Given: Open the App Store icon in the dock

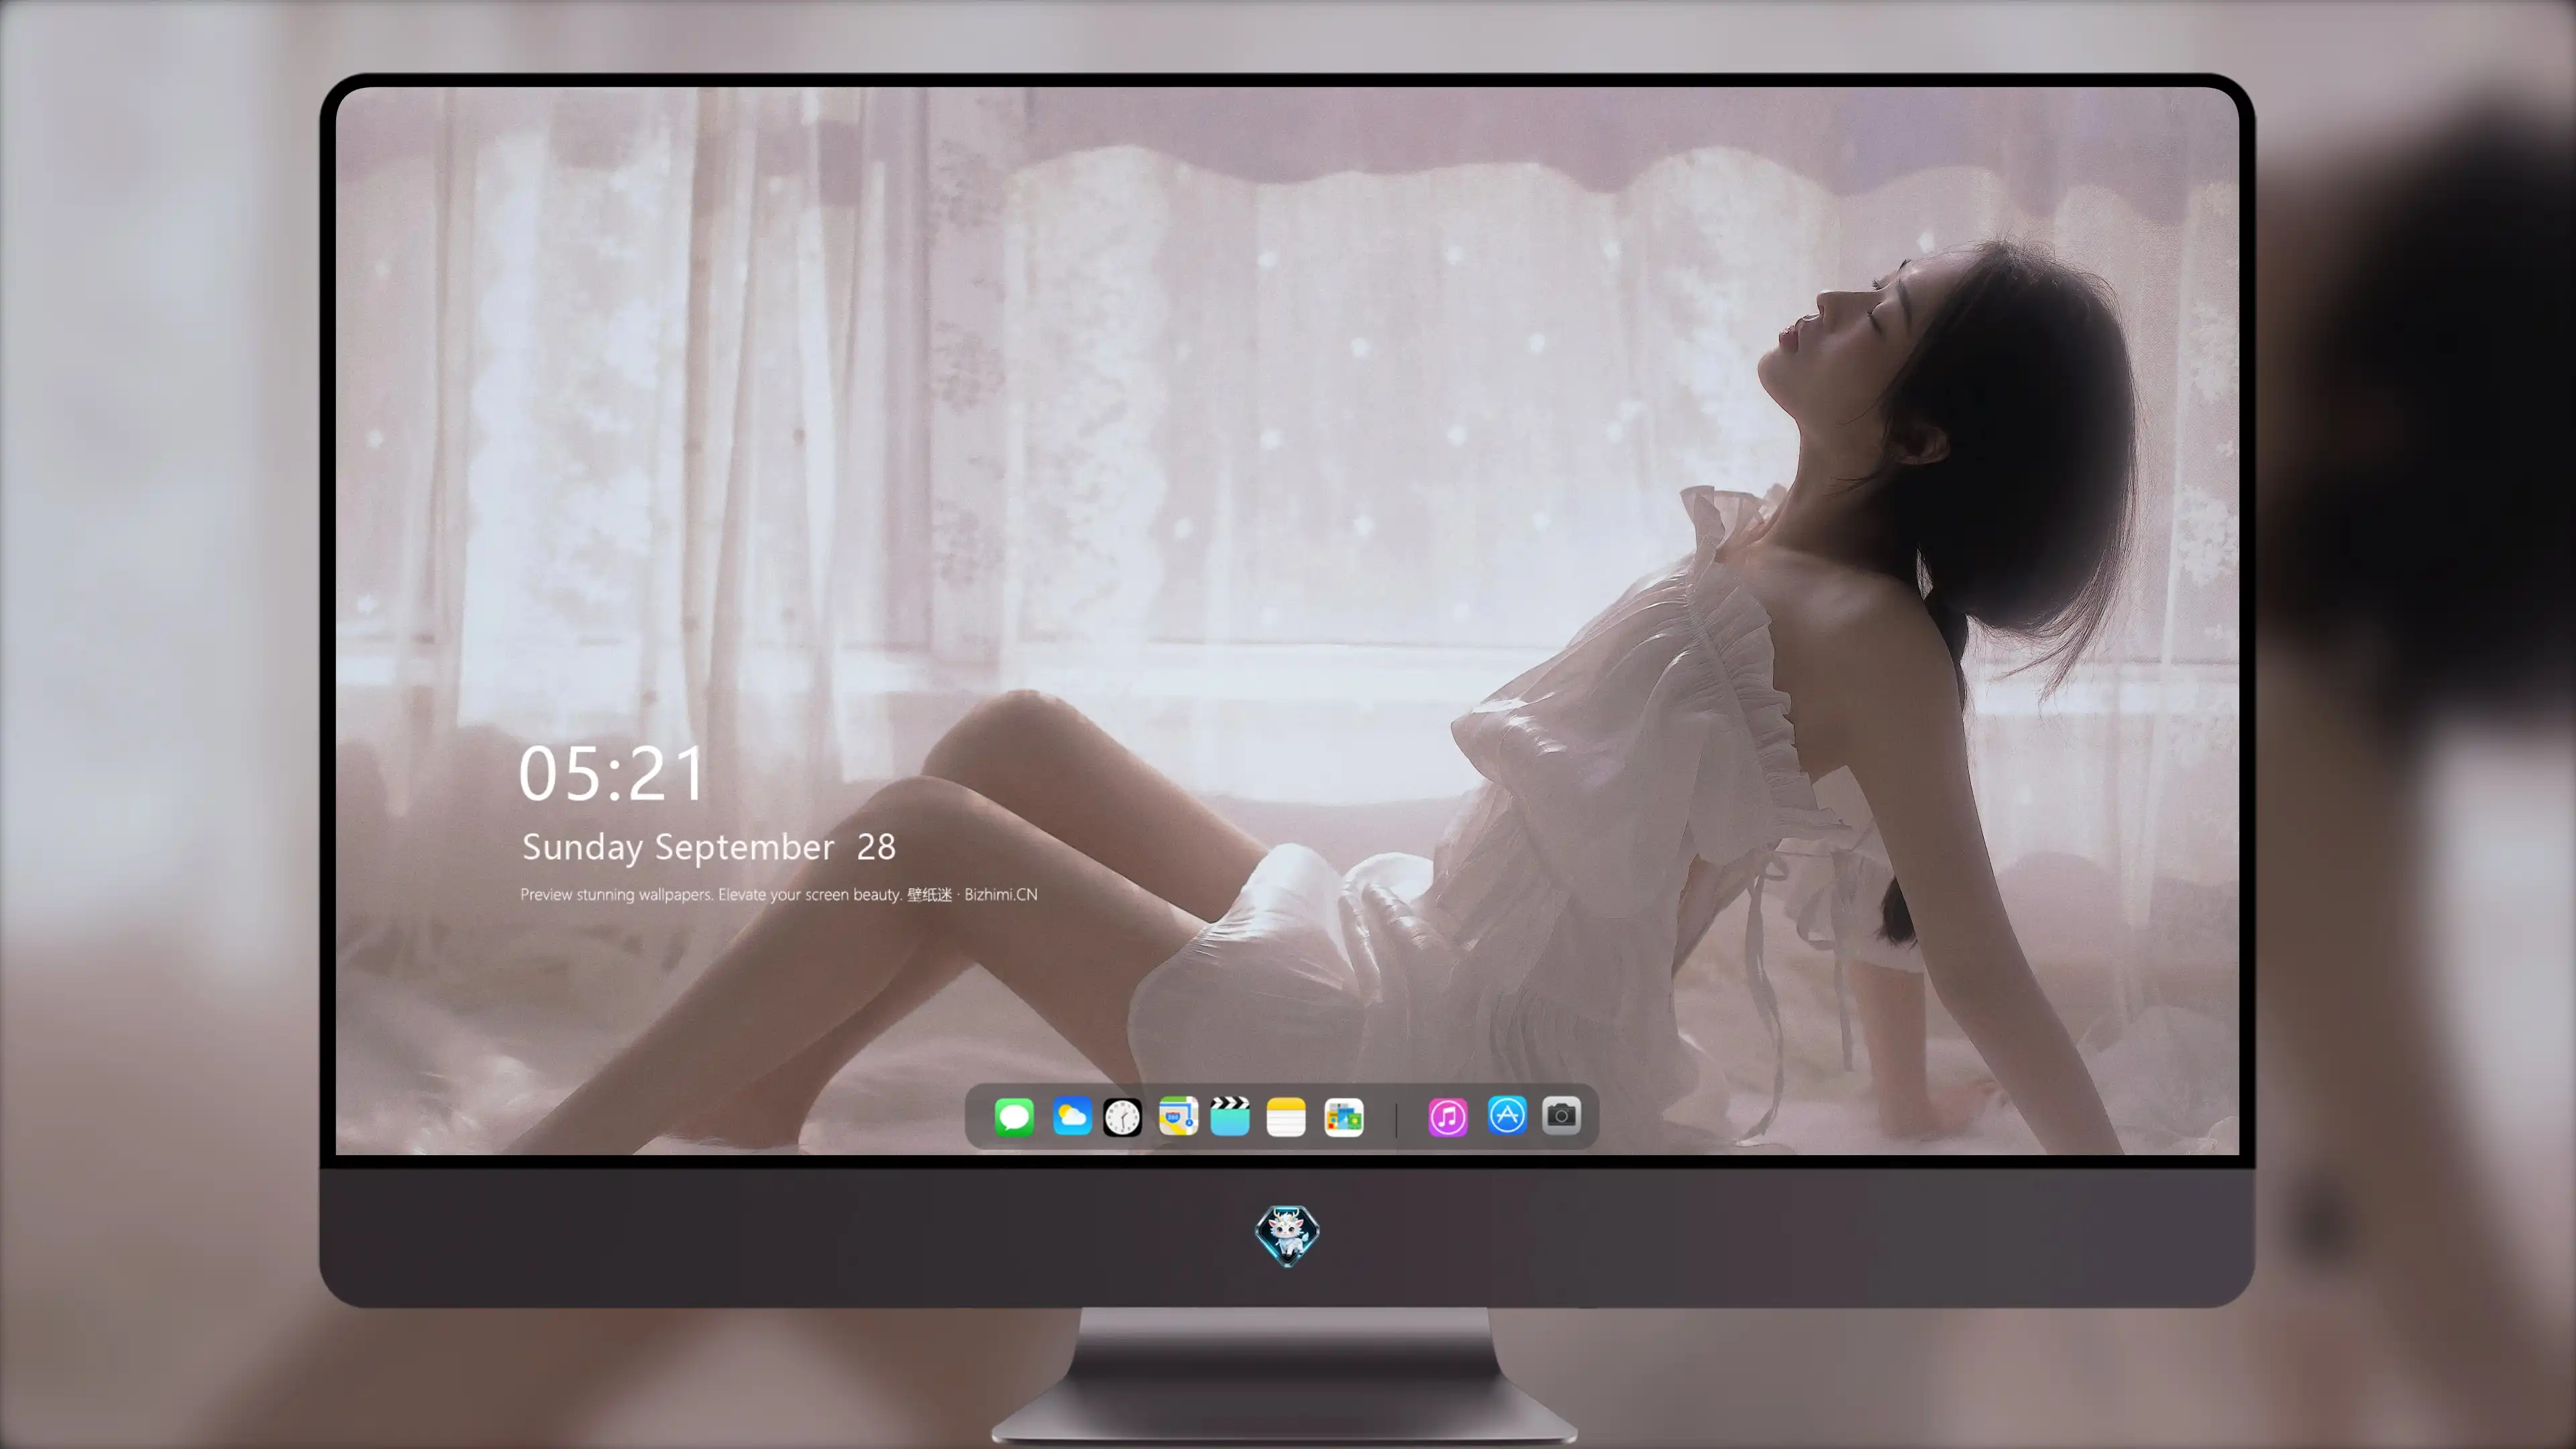Looking at the screenshot, I should 1507,1115.
